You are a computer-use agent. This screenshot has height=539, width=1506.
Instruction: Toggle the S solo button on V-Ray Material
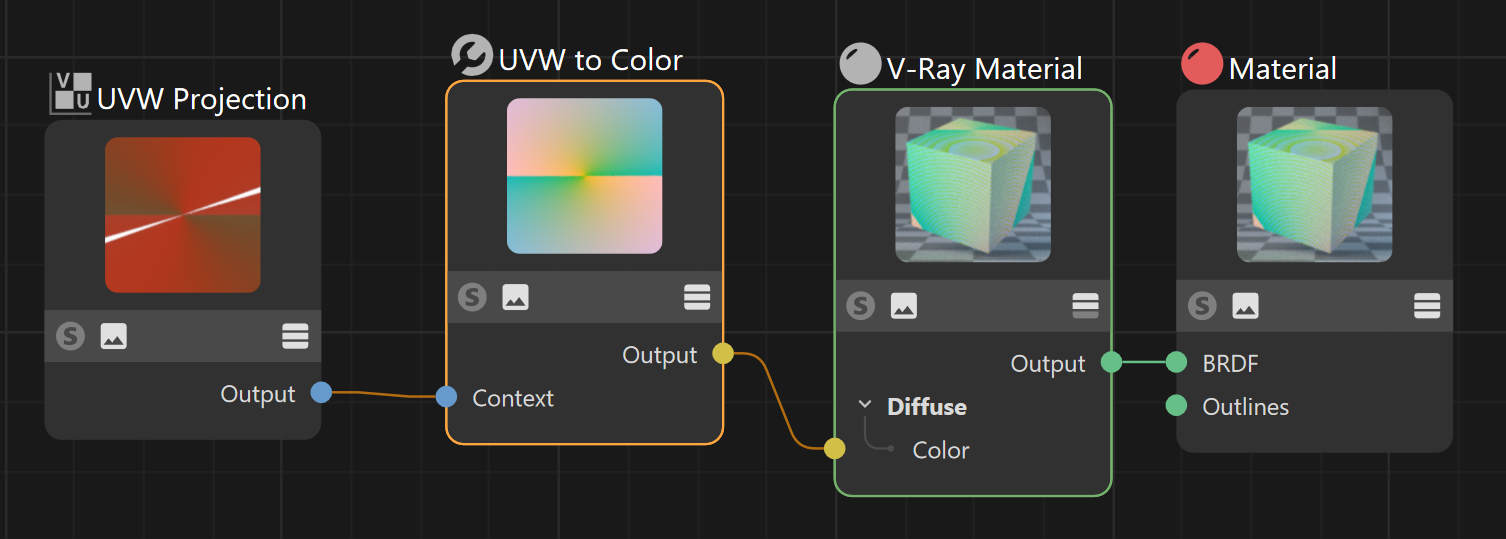(x=860, y=306)
